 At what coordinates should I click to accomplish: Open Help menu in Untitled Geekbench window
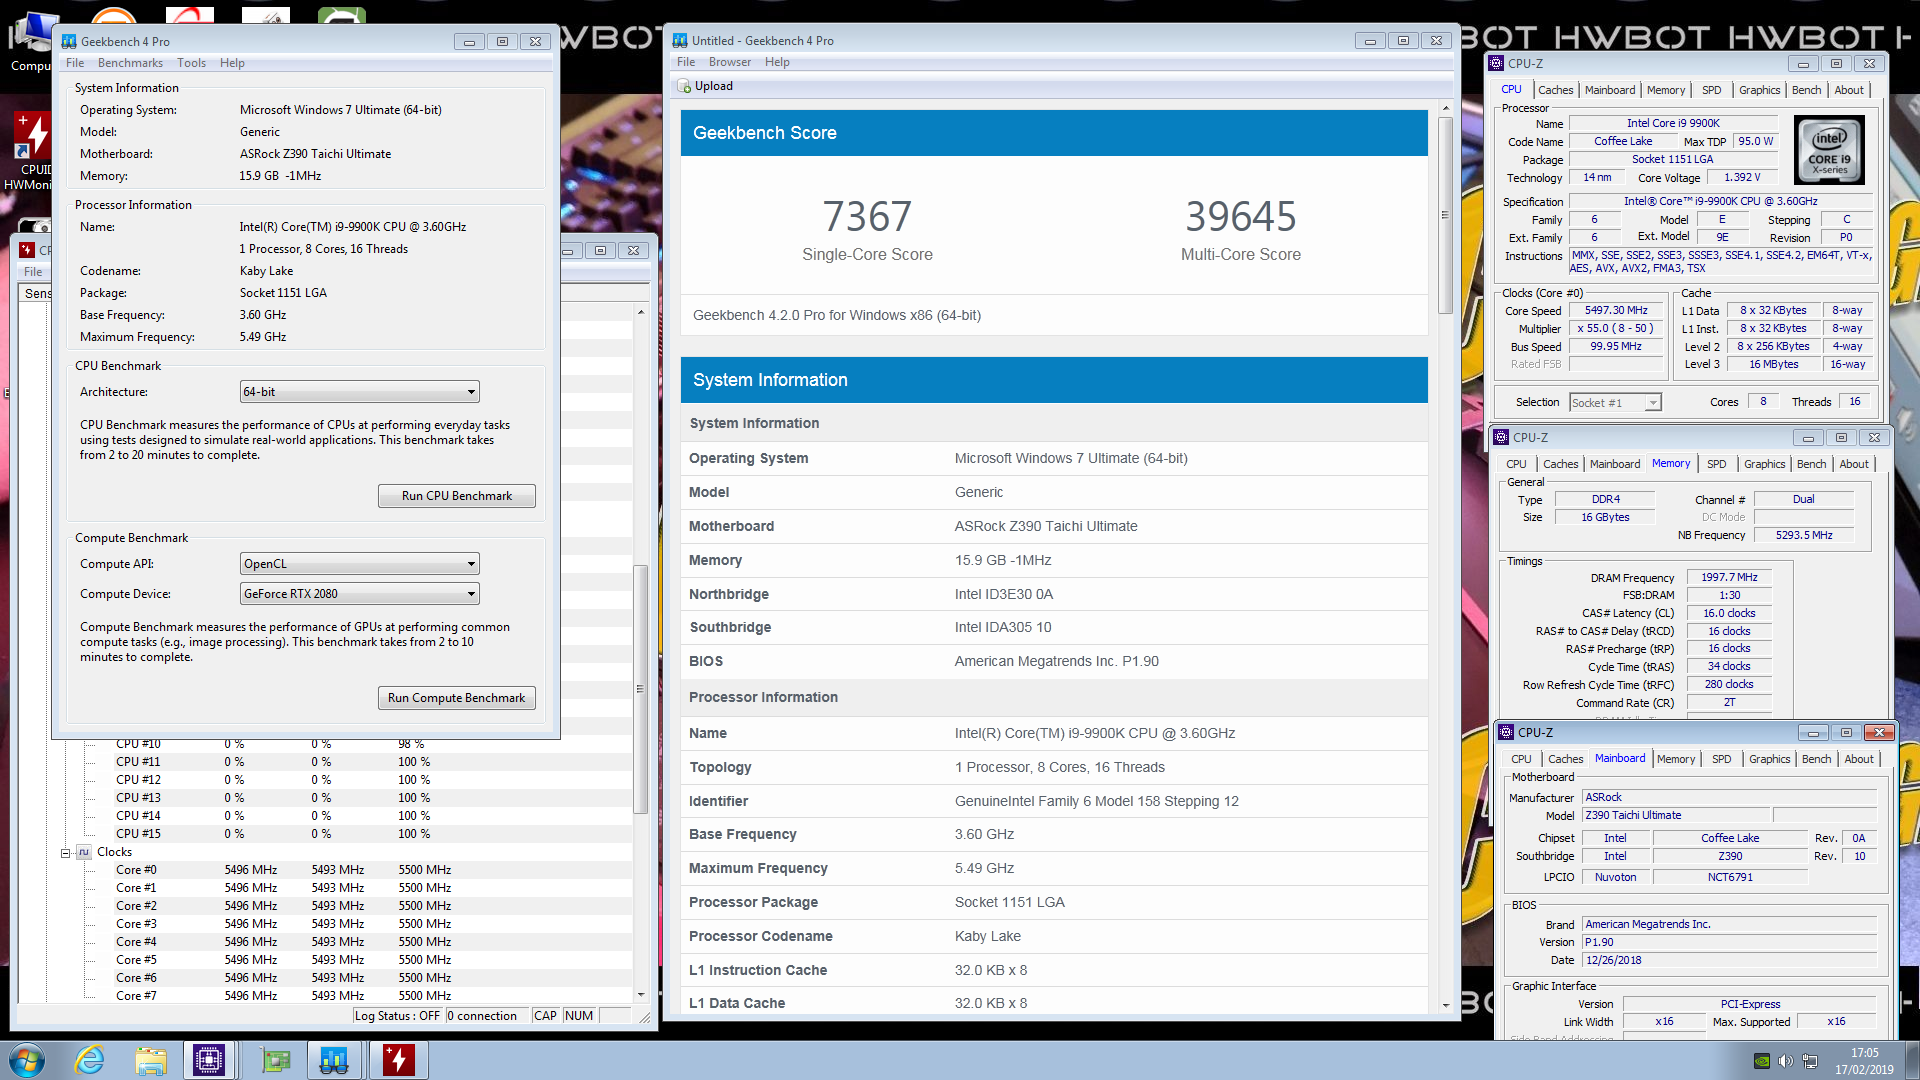tap(777, 62)
